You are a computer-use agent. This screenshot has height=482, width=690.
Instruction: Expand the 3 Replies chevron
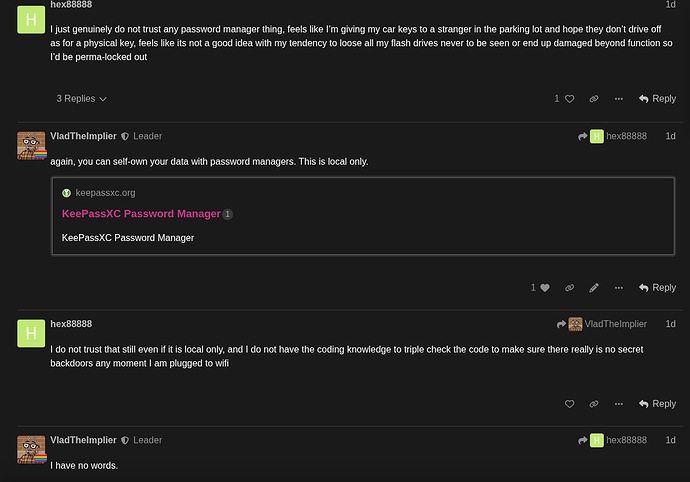click(x=81, y=99)
